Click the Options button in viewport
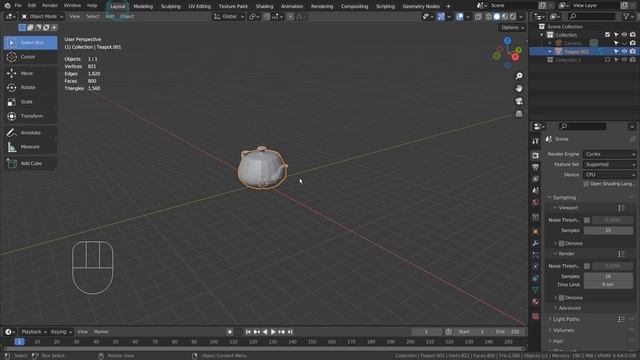The width and height of the screenshot is (640, 360). pyautogui.click(x=512, y=27)
